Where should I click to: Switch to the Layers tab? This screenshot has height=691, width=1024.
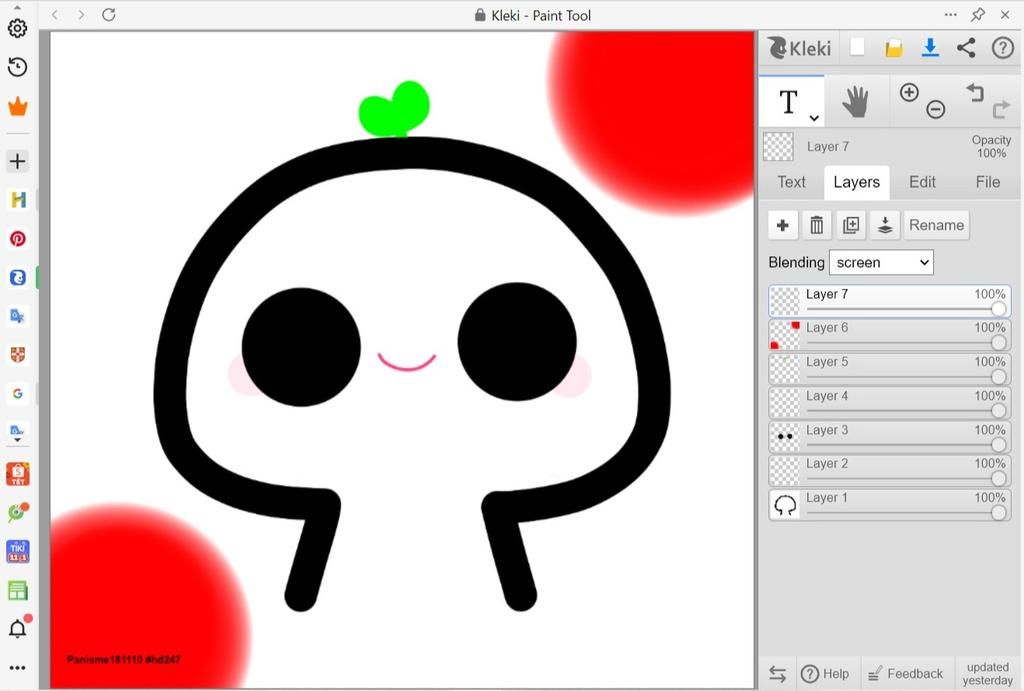856,182
